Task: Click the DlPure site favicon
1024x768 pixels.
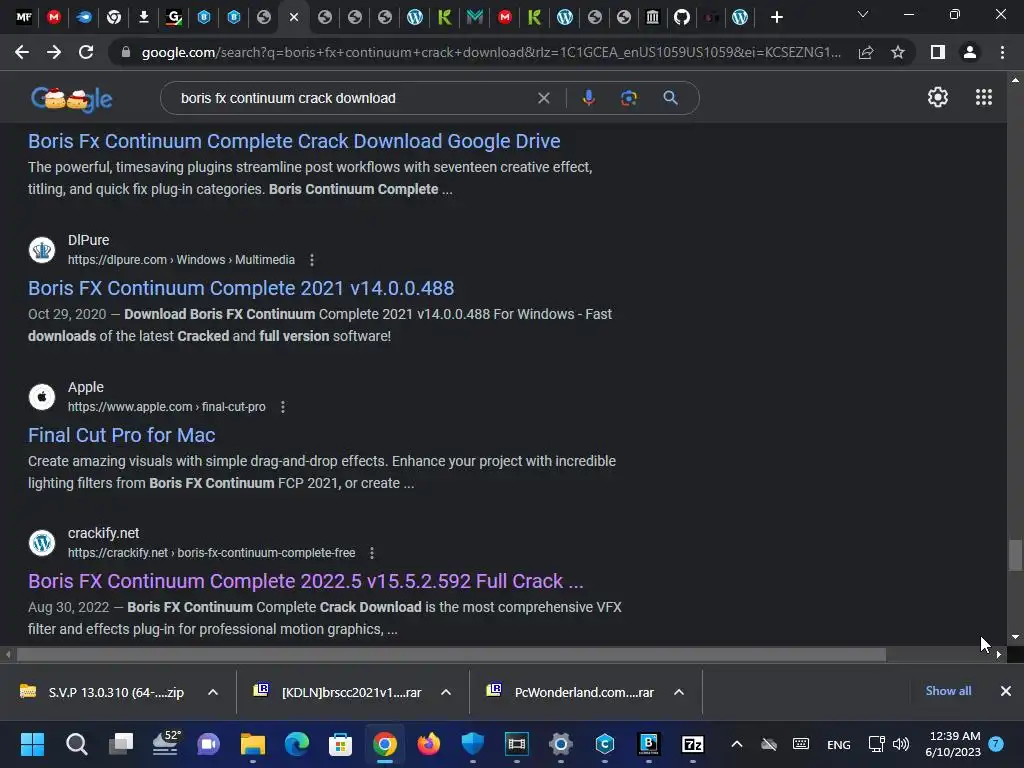Action: point(42,250)
